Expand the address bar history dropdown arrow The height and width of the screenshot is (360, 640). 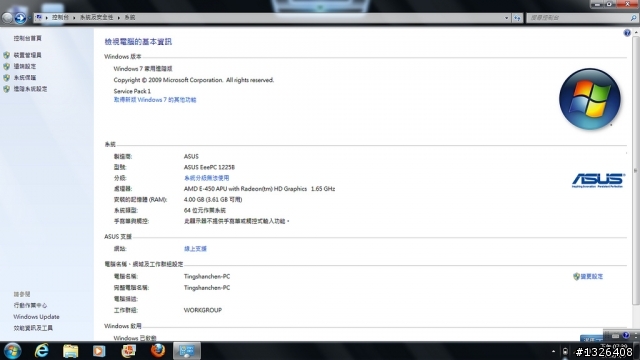[507, 18]
